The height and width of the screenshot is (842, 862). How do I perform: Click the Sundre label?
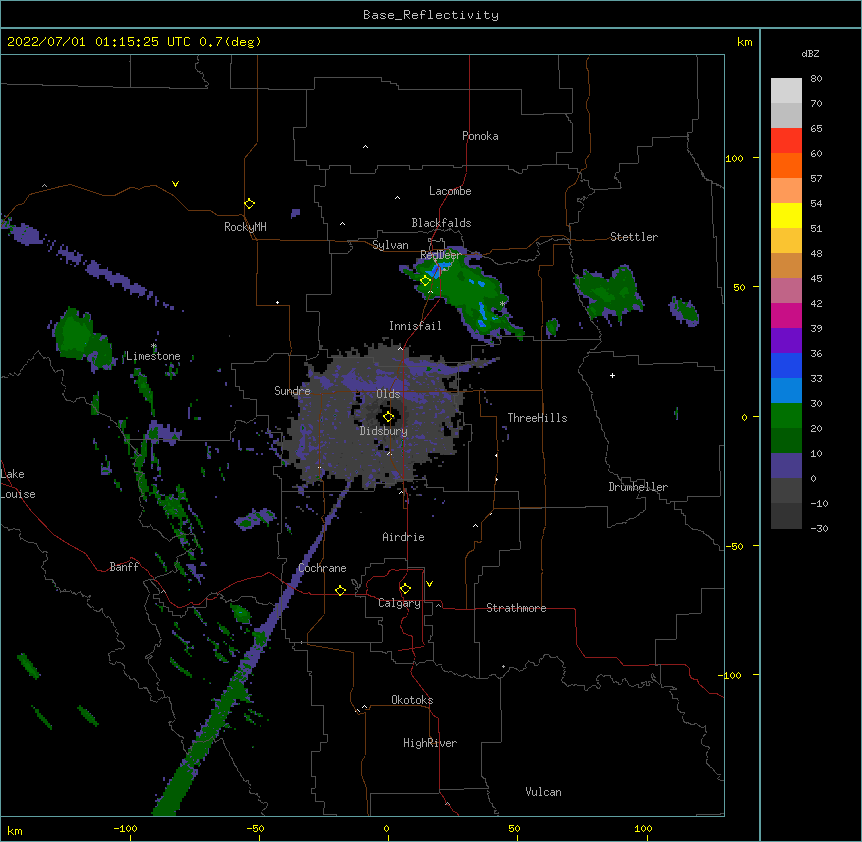292,391
